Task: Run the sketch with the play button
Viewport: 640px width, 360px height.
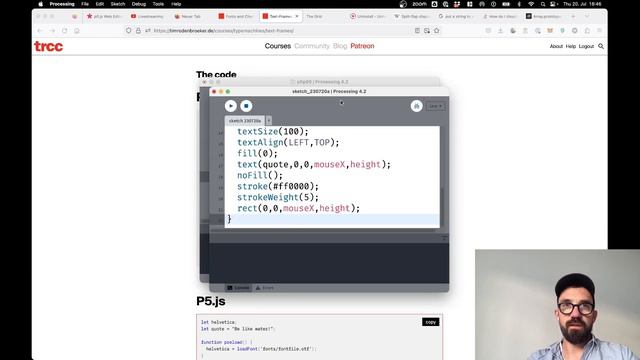Action: [231, 106]
